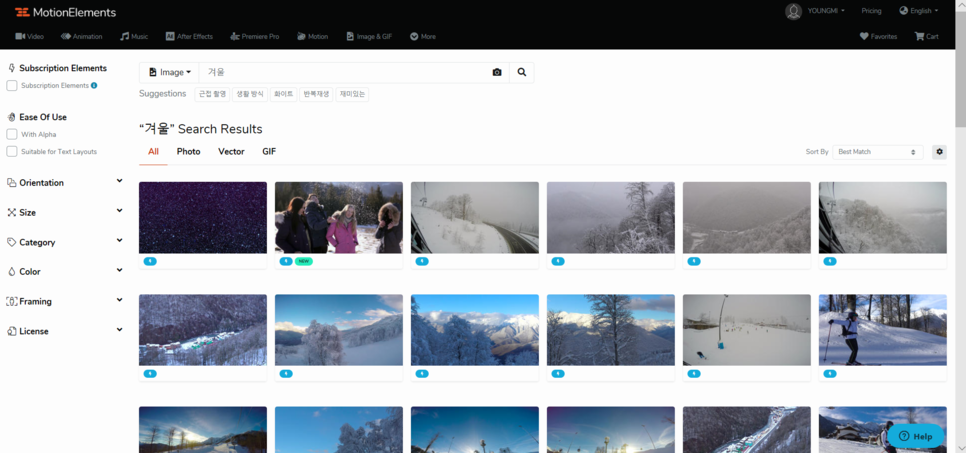Viewport: 966px width, 453px height.
Task: Tick the With Alpha checkbox
Action: [12, 134]
